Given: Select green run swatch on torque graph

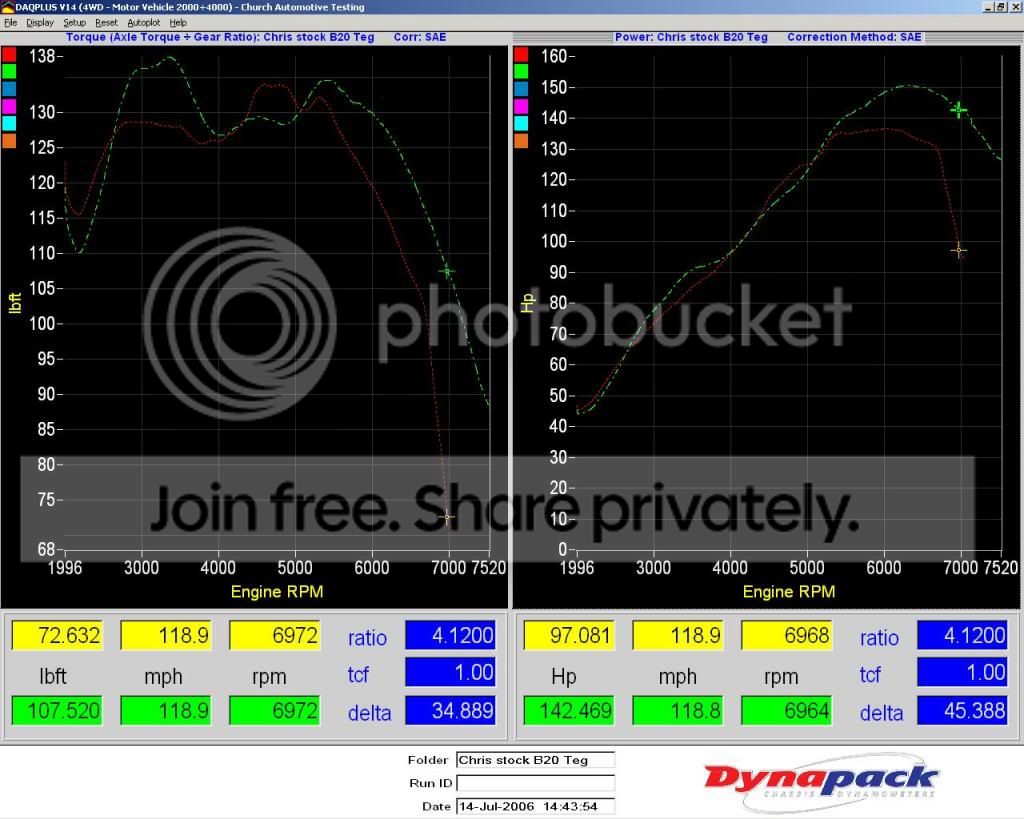Looking at the screenshot, I should (x=9, y=71).
